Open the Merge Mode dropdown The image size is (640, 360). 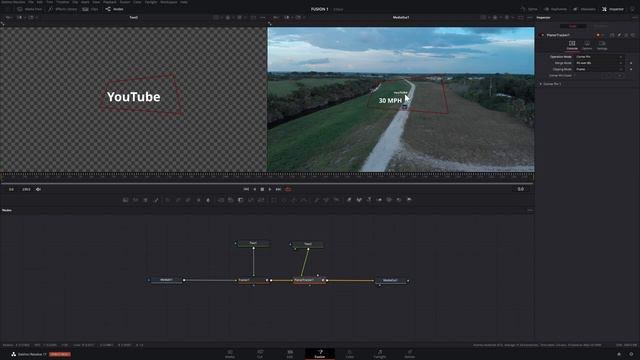[599, 63]
